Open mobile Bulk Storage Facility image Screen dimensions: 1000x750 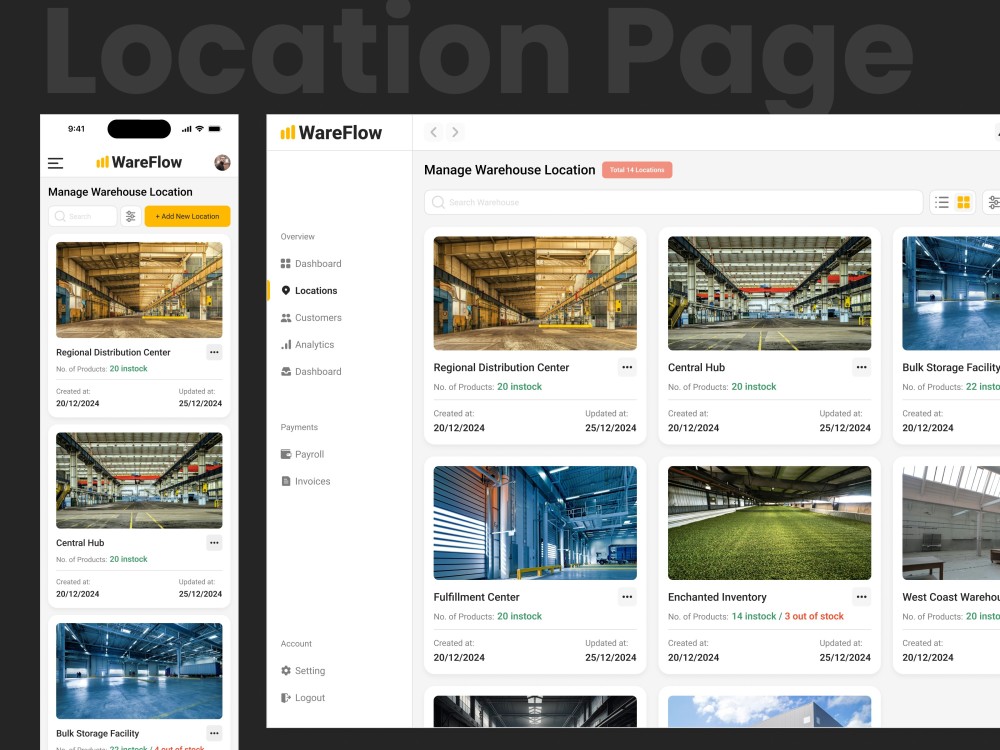tap(139, 671)
